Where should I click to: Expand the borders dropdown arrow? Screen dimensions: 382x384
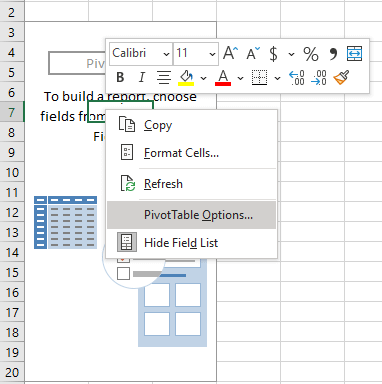pos(277,78)
